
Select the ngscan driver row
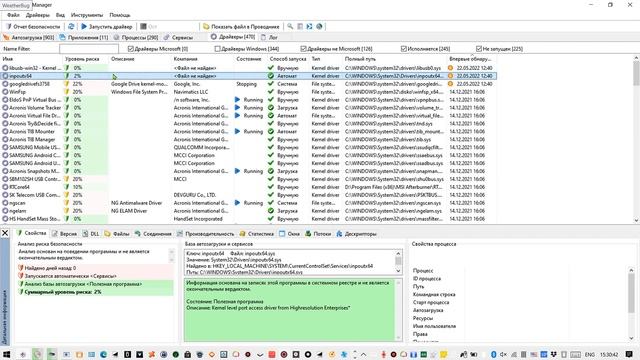coord(249,203)
